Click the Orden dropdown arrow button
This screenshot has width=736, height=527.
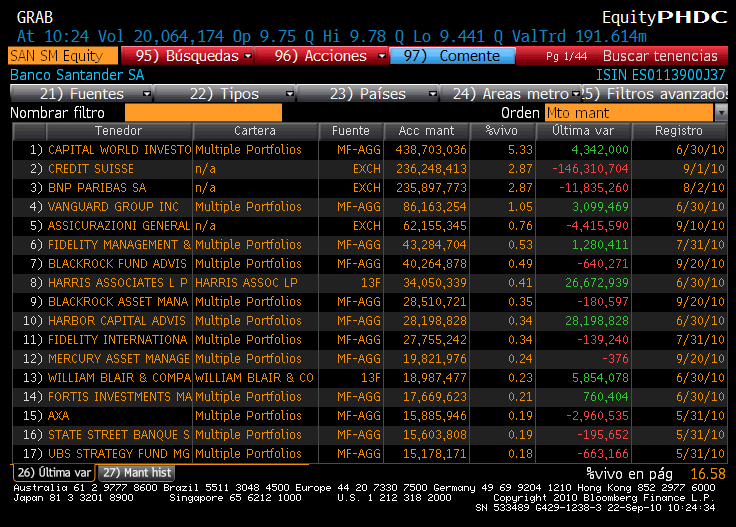[721, 113]
